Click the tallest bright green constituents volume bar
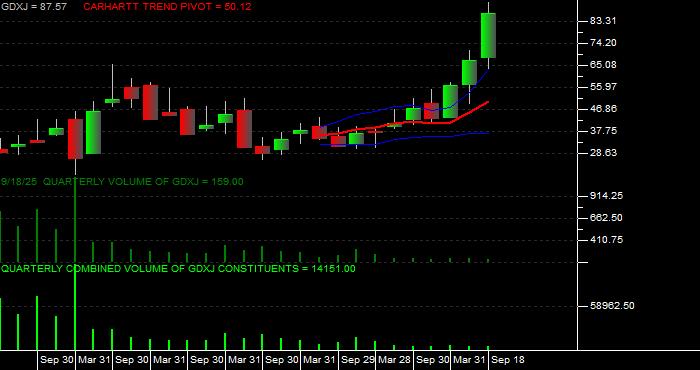The width and height of the screenshot is (700, 370). click(x=75, y=308)
